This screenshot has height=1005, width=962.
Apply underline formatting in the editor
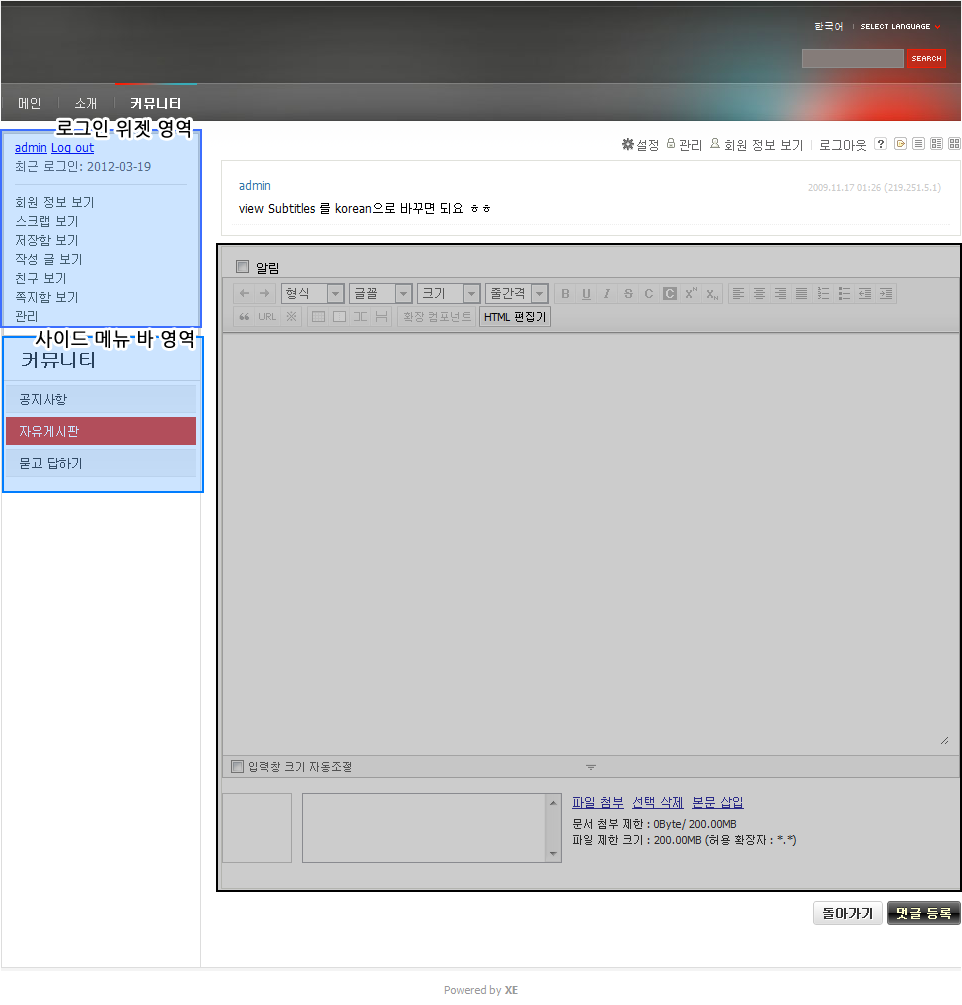586,294
